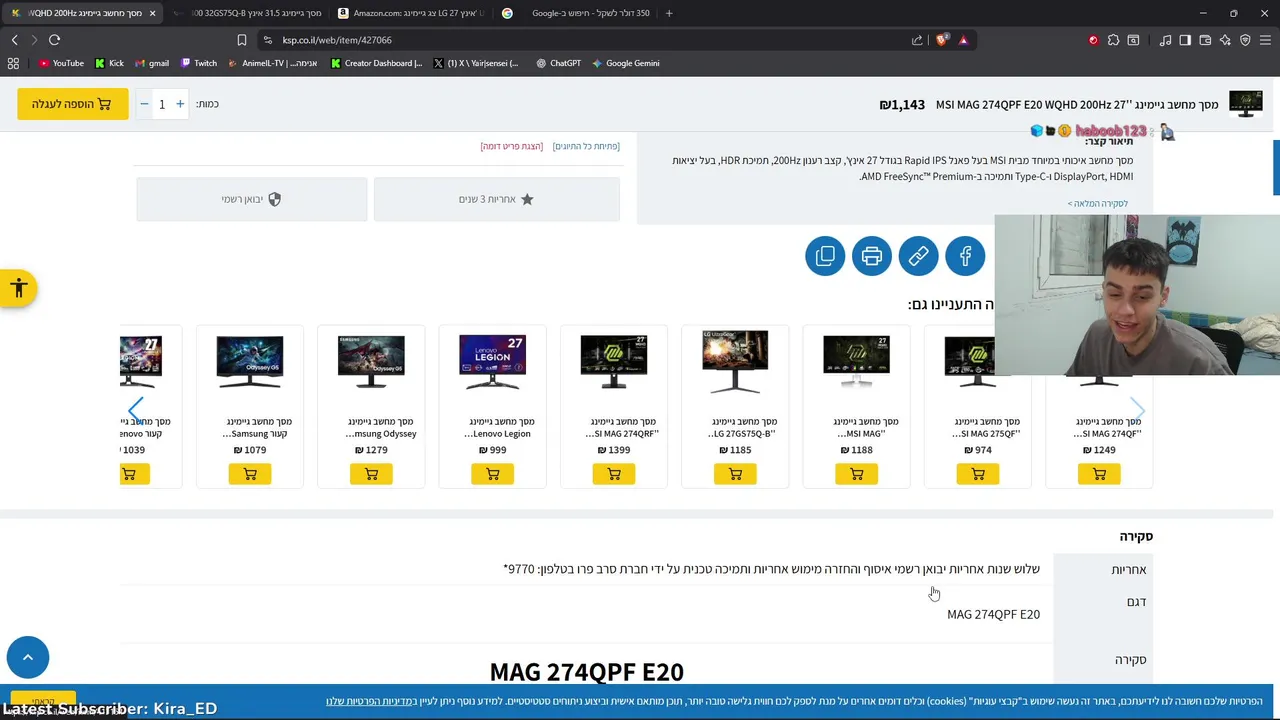Add the ₪1399 MSI MAG 274QRF to the cart
Image resolution: width=1280 pixels, height=720 pixels.
click(x=614, y=474)
